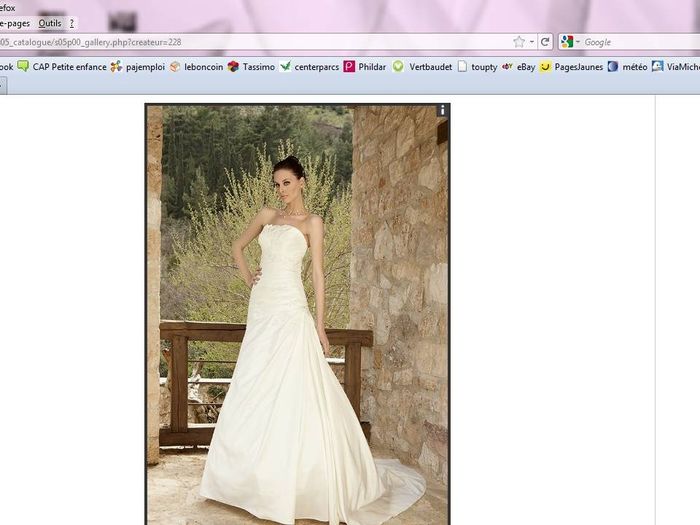
Task: Open the leboncoin bookmark
Action: pos(204,67)
